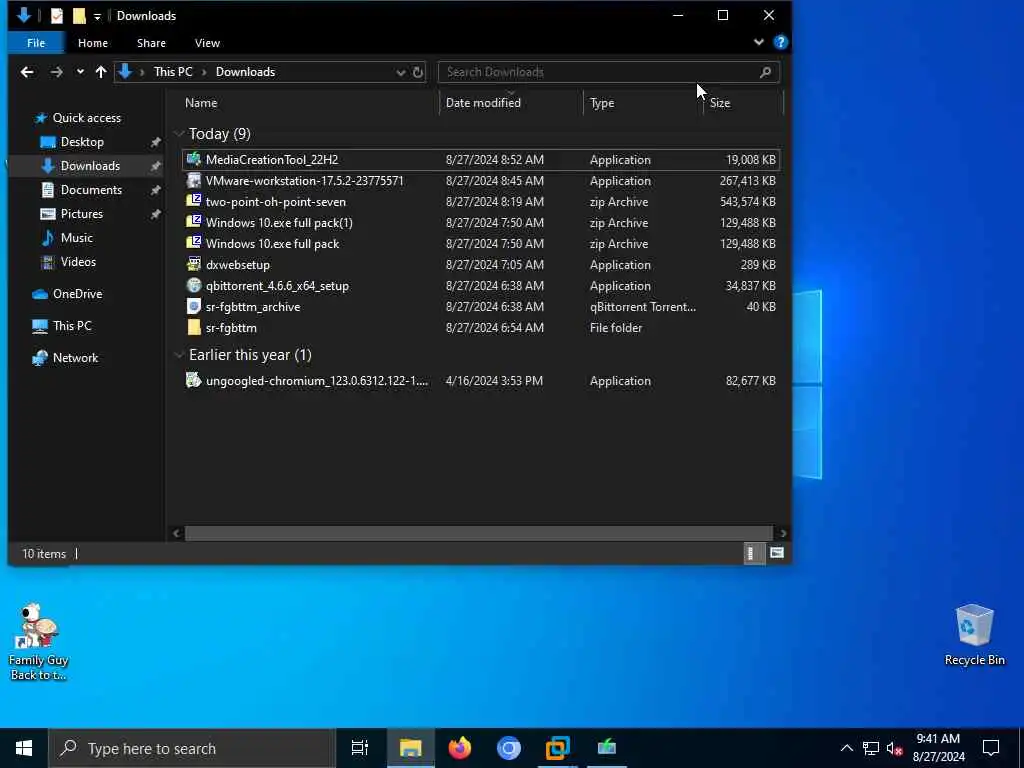Click the taskbar search box
The image size is (1024, 768).
192,748
